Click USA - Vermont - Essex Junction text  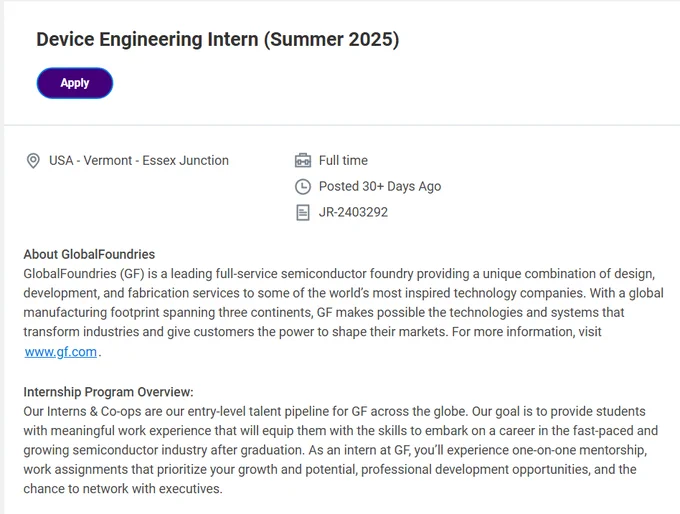pos(139,160)
